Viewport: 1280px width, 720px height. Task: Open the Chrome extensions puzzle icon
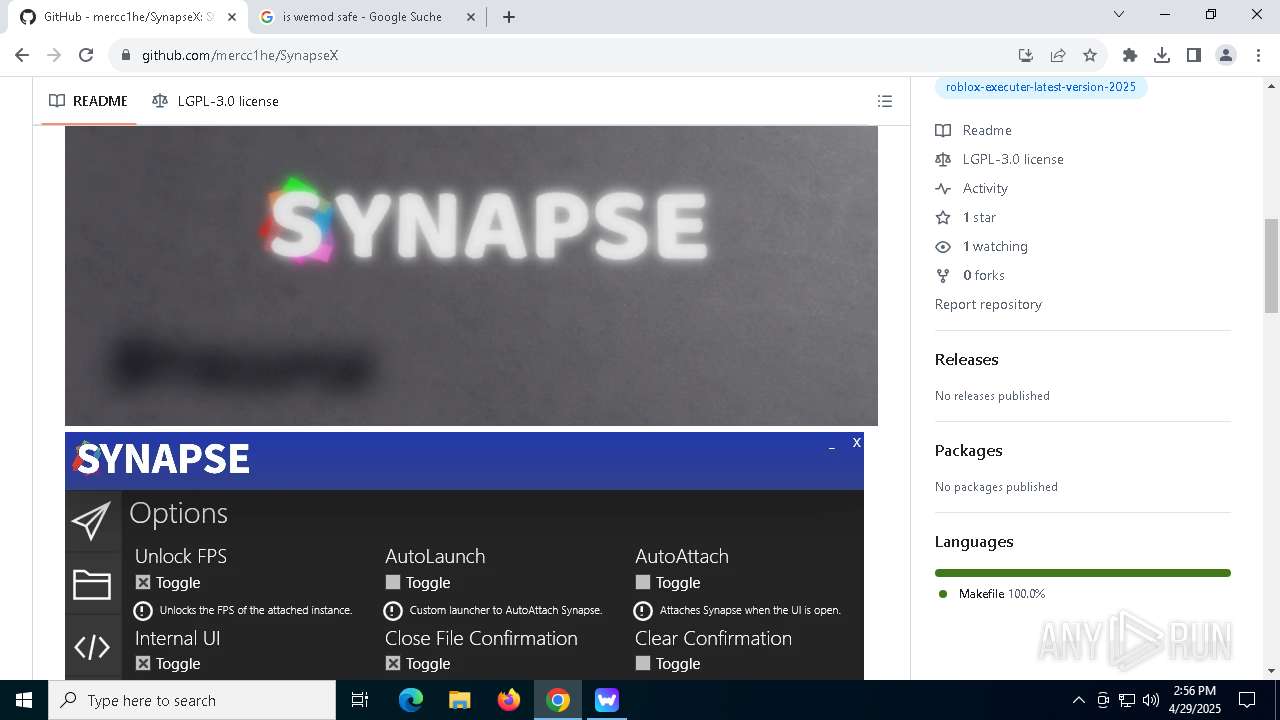click(1130, 55)
